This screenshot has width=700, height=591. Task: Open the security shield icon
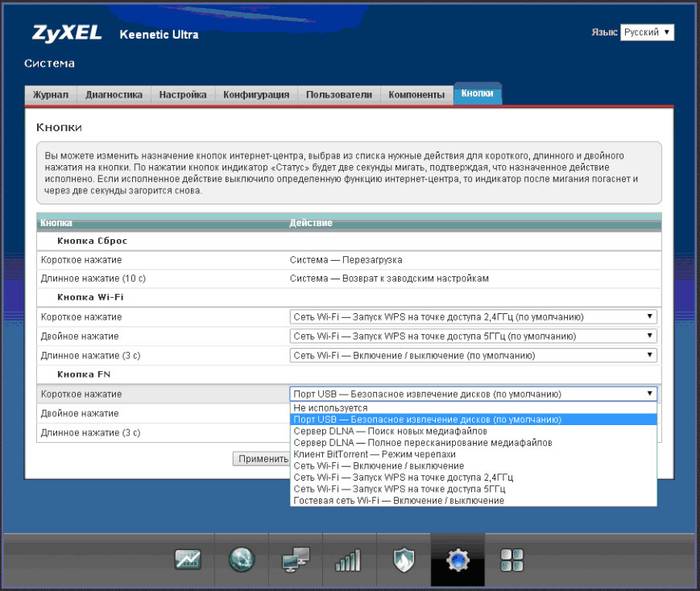pos(404,560)
